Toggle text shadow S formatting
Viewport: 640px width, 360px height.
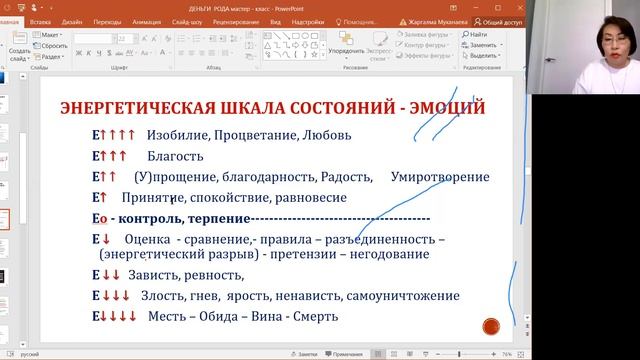109,53
